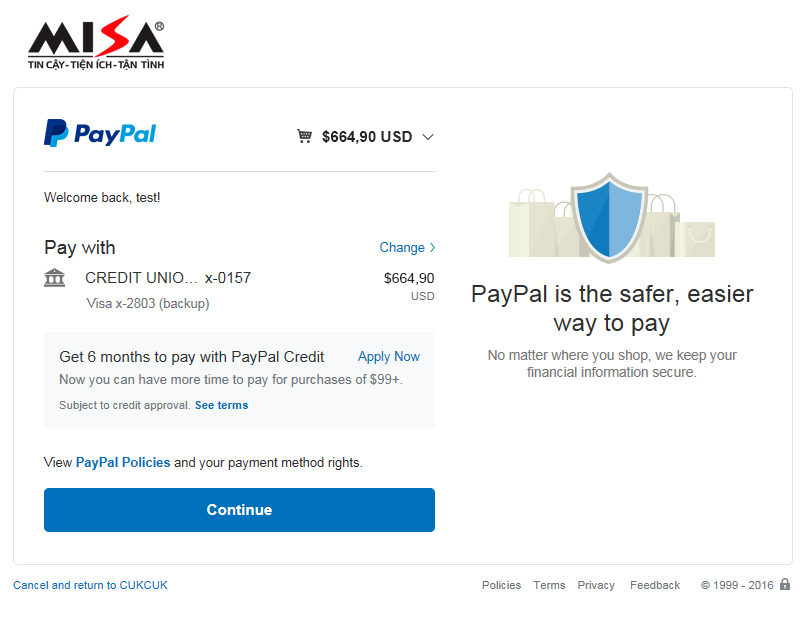Expand the order total dropdown arrow
This screenshot has width=808, height=641.
point(428,137)
